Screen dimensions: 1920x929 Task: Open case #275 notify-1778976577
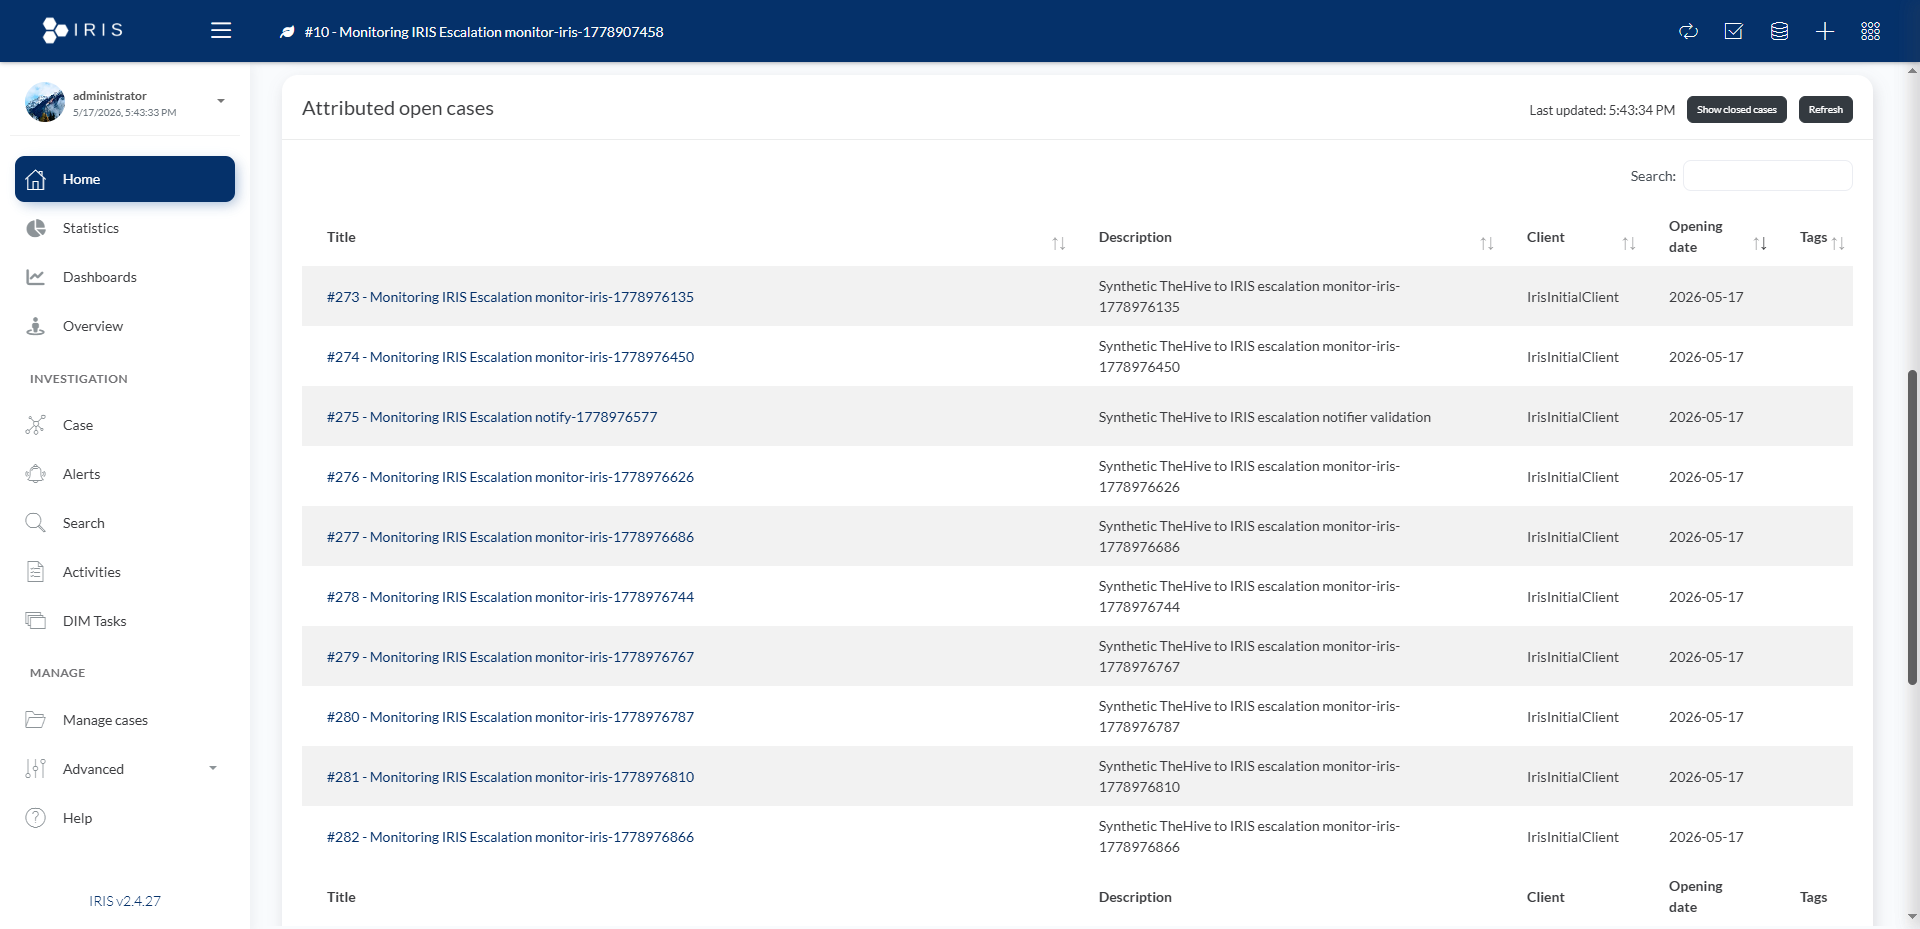point(492,417)
